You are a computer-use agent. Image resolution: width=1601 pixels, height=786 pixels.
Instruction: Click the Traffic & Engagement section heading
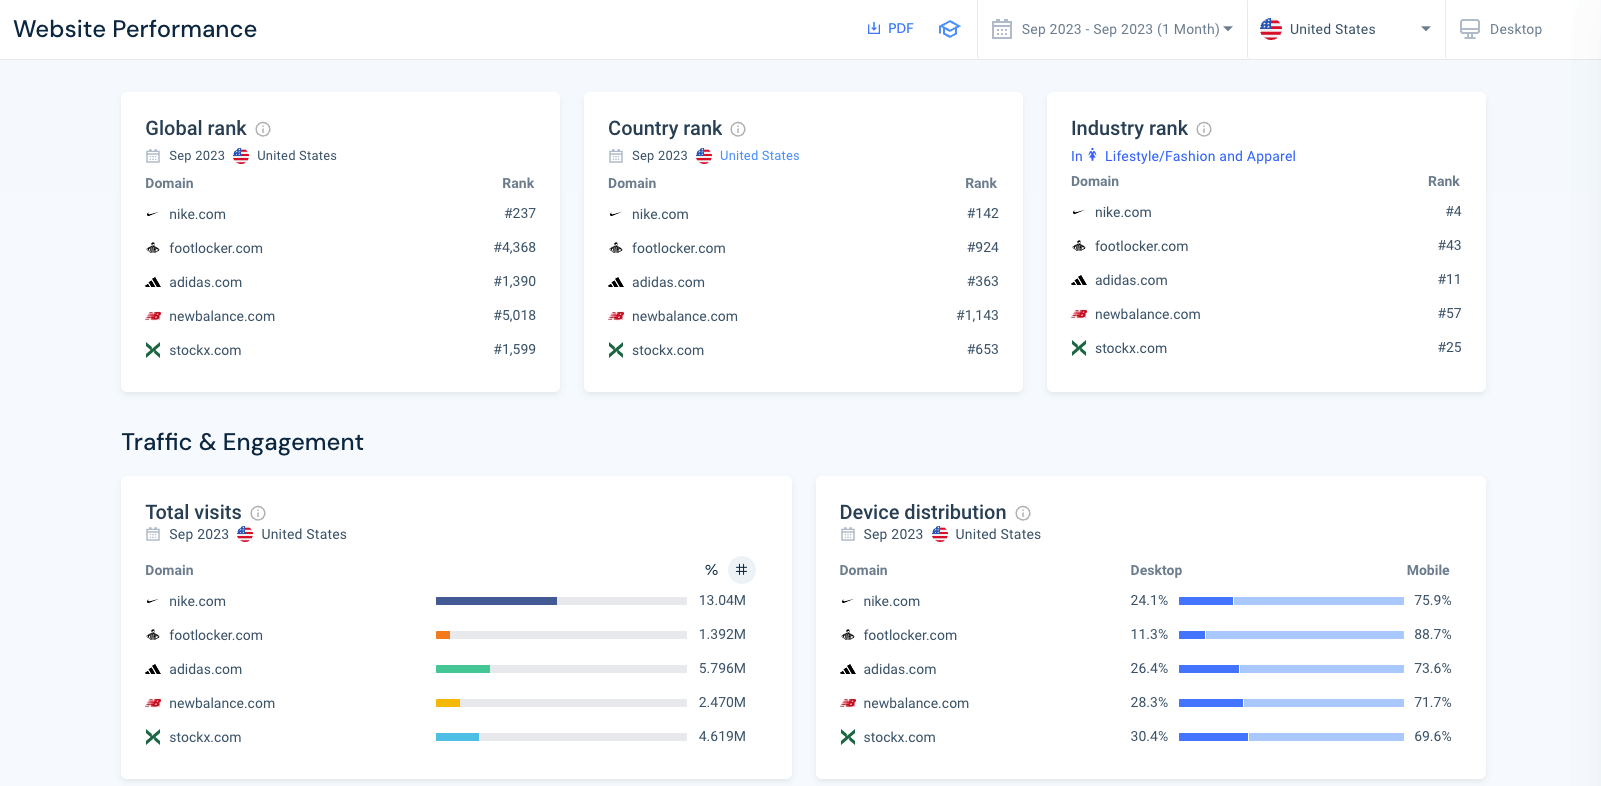[242, 442]
